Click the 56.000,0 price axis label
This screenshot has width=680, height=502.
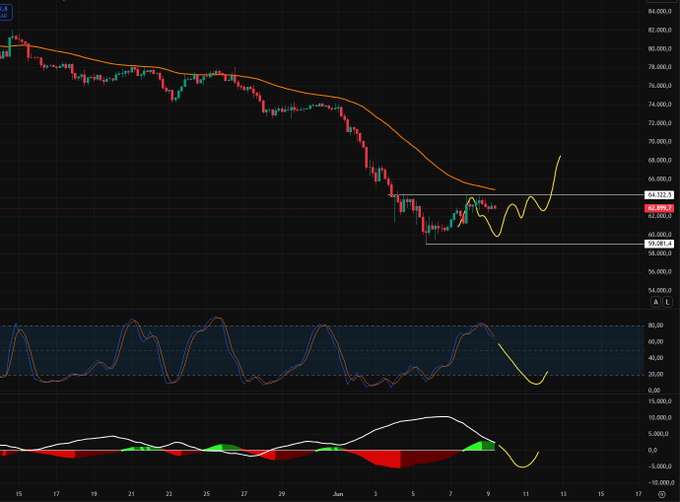(x=659, y=272)
